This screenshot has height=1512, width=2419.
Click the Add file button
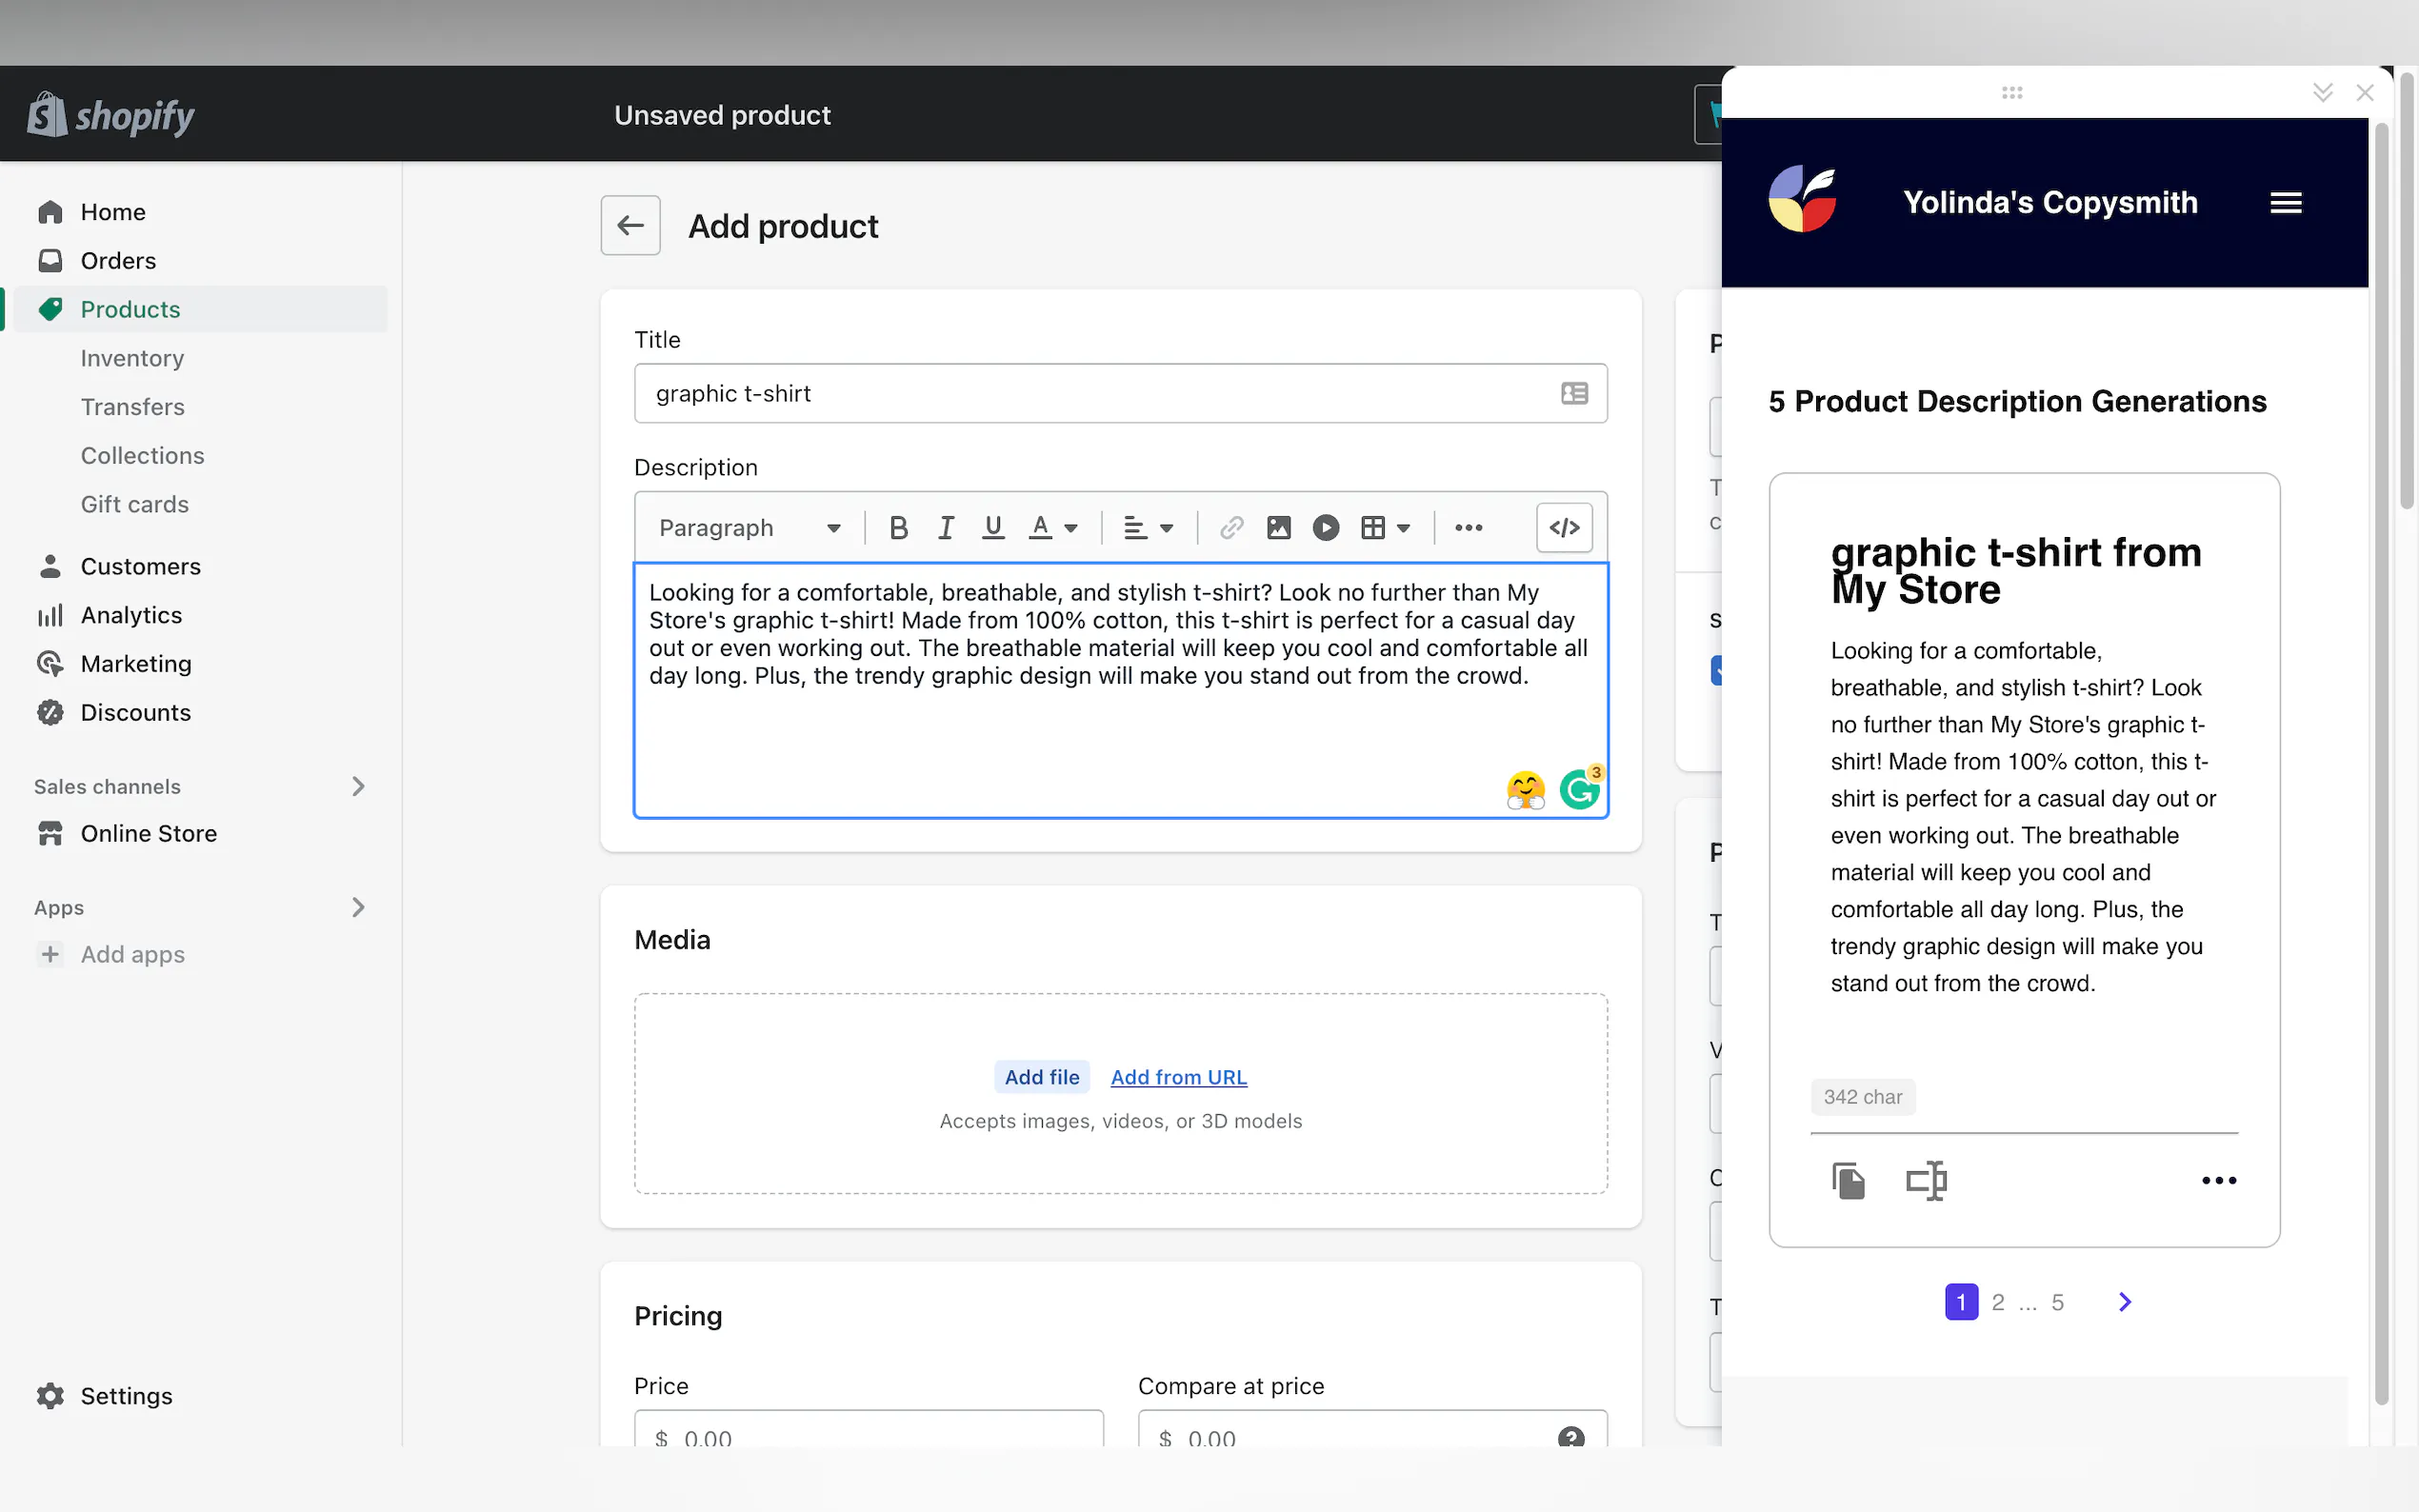click(1041, 1077)
